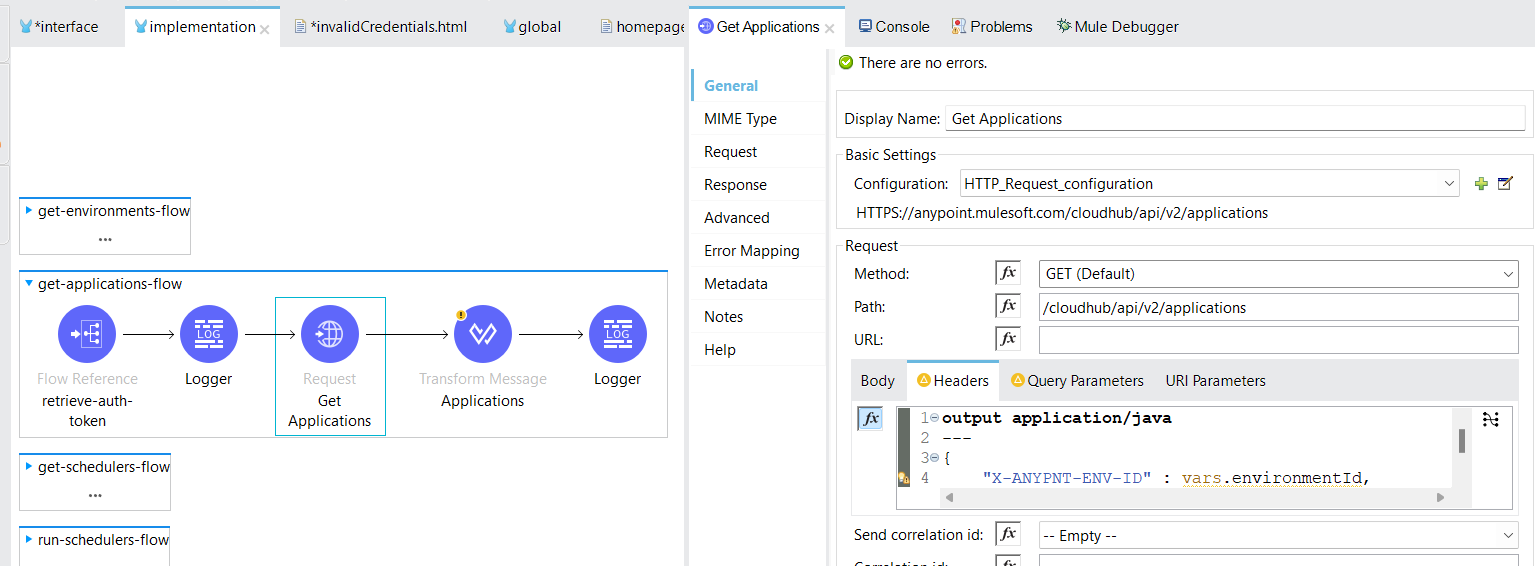The image size is (1535, 566).
Task: Switch to the URI Parameters tab
Action: tap(1215, 381)
